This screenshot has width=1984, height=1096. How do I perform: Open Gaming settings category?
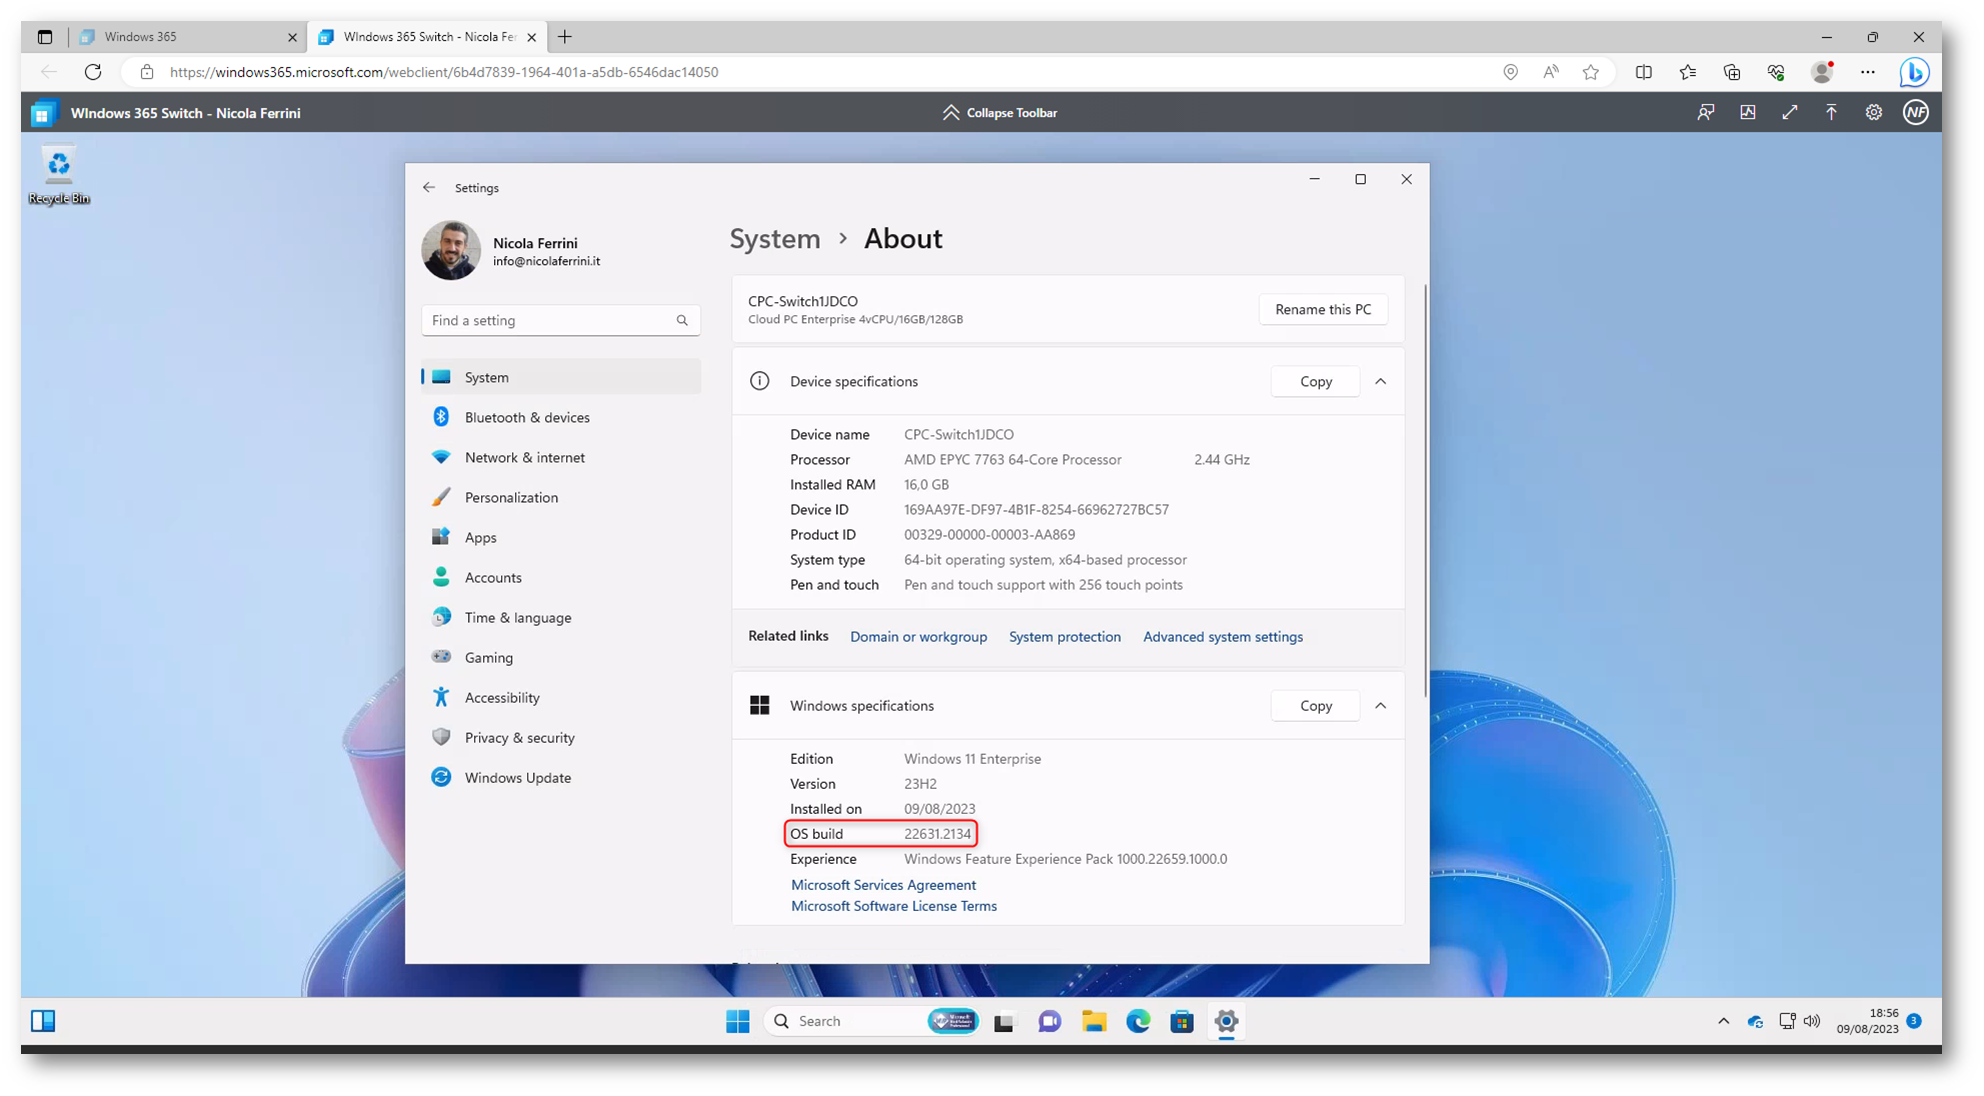click(561, 657)
